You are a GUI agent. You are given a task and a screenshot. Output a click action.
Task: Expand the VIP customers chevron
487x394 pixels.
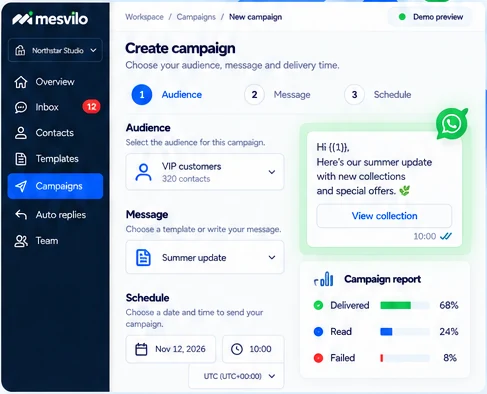(272, 172)
